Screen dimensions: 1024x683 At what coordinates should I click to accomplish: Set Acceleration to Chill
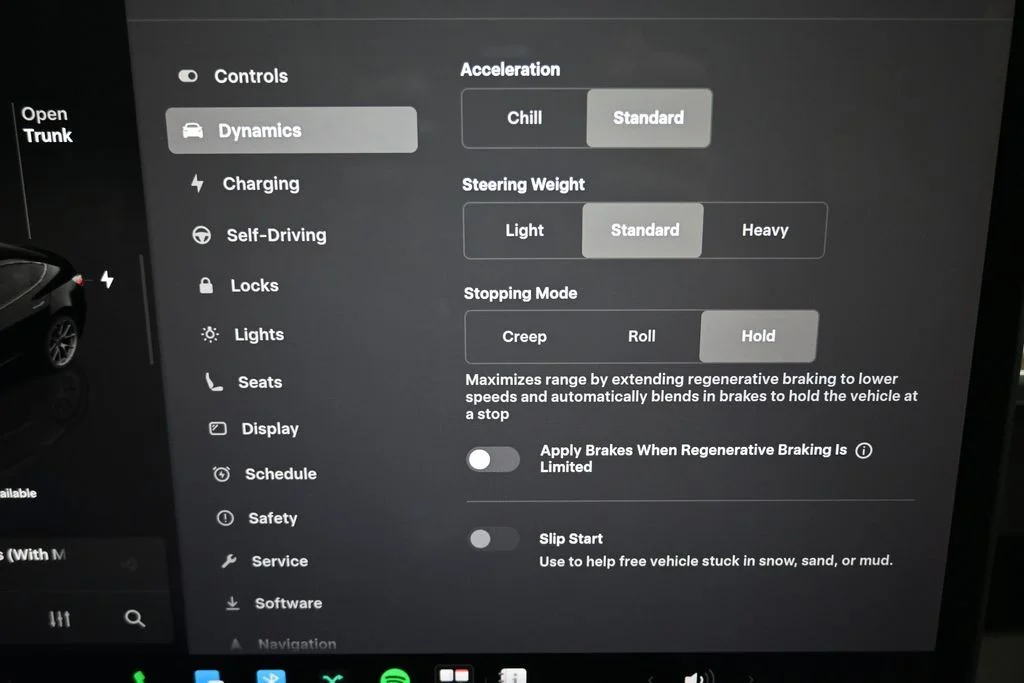[524, 118]
